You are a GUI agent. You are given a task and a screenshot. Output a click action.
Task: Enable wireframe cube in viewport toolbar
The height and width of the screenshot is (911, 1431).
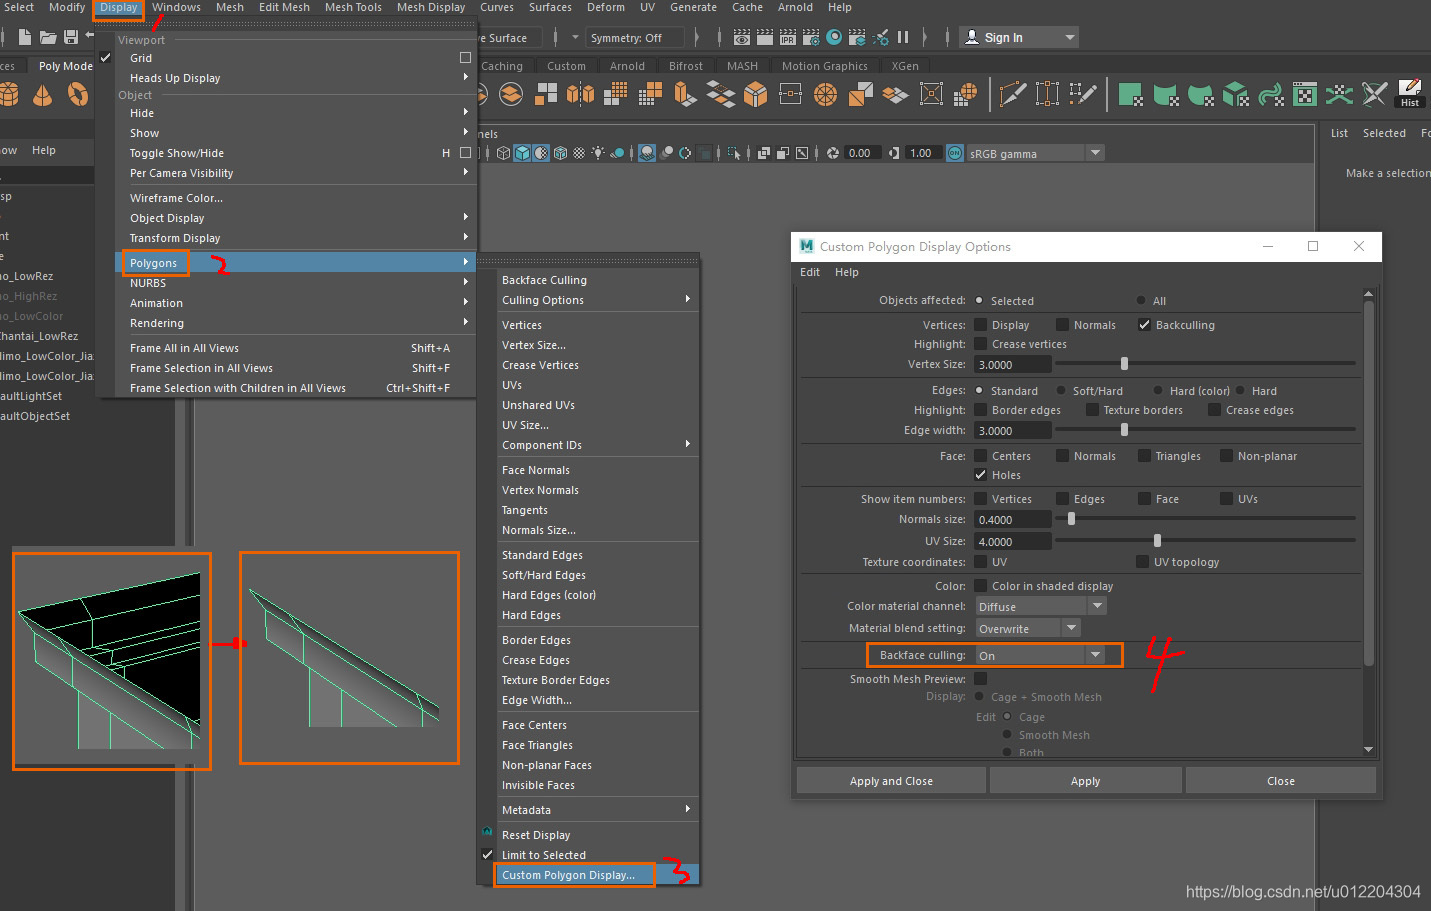click(503, 153)
